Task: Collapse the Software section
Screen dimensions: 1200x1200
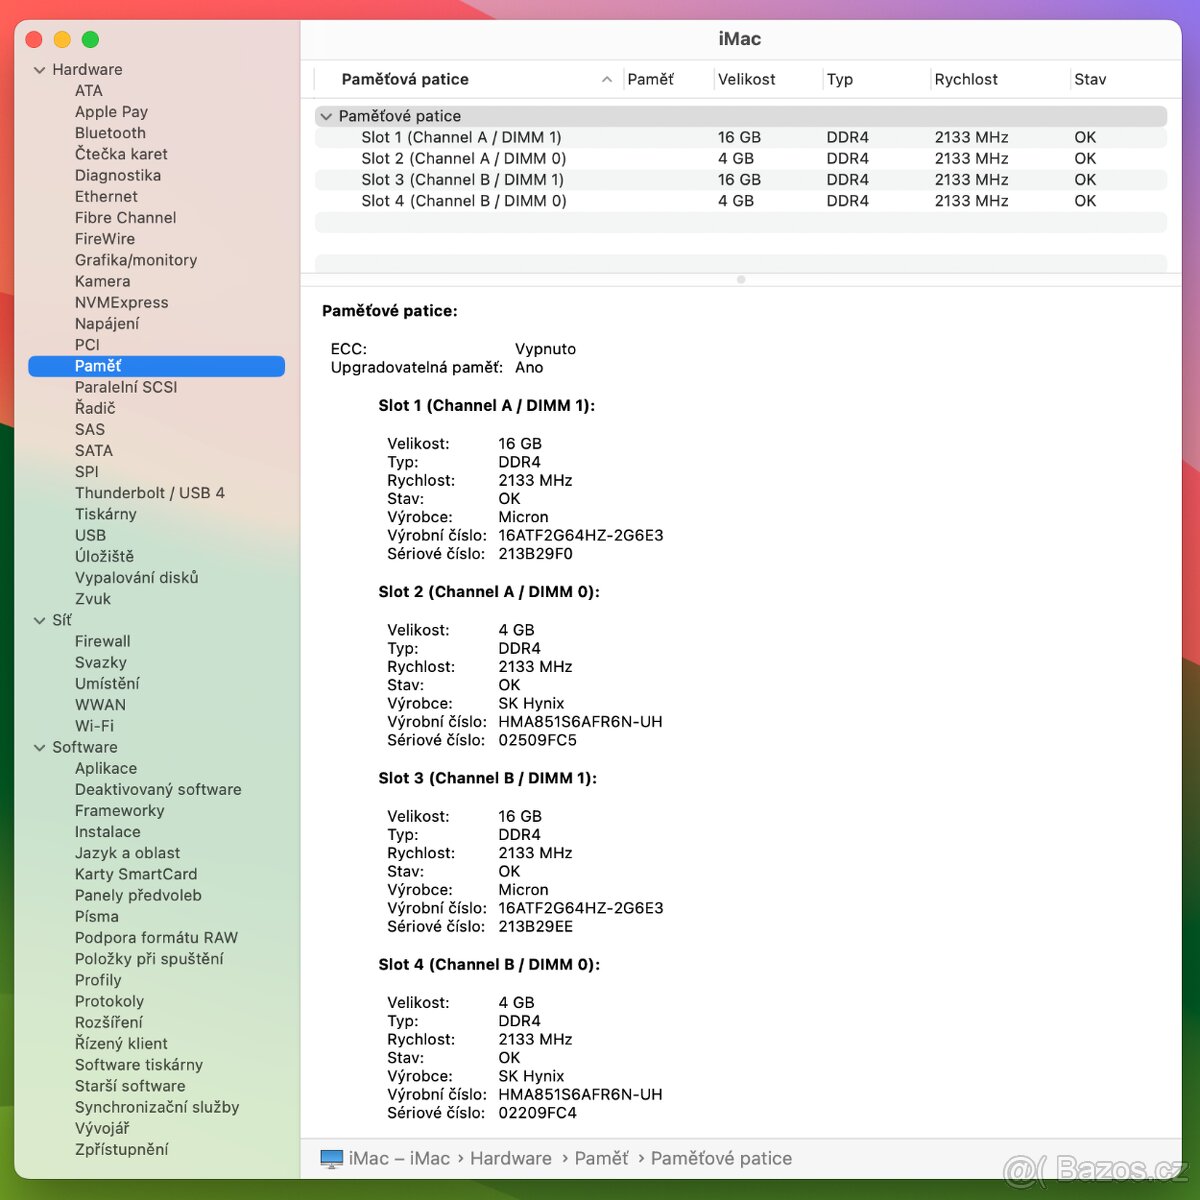Action: (x=40, y=747)
